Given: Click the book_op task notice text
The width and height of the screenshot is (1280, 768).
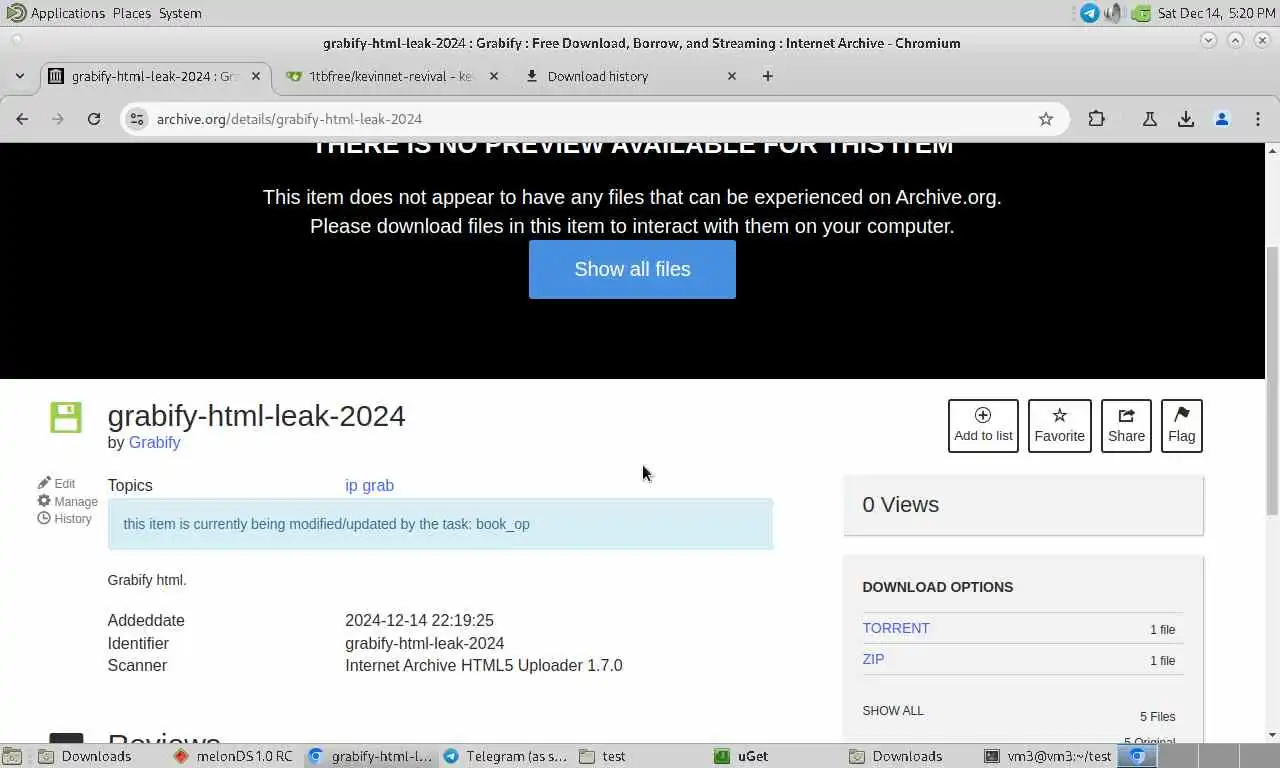Looking at the screenshot, I should pyautogui.click(x=326, y=524).
